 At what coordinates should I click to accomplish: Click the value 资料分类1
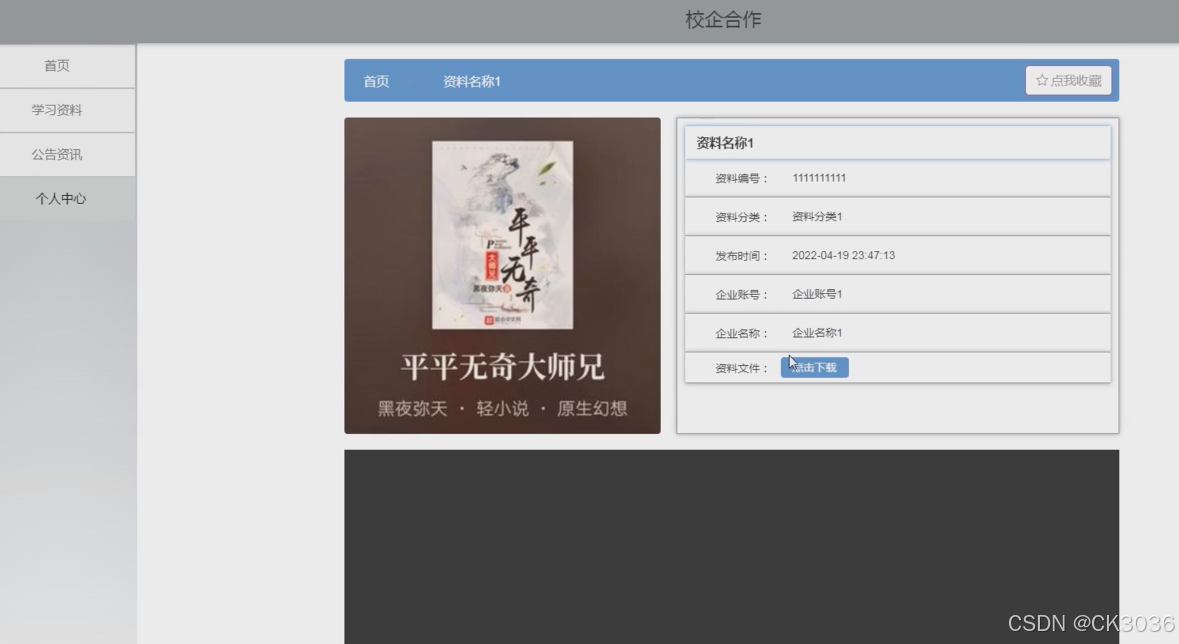[817, 217]
